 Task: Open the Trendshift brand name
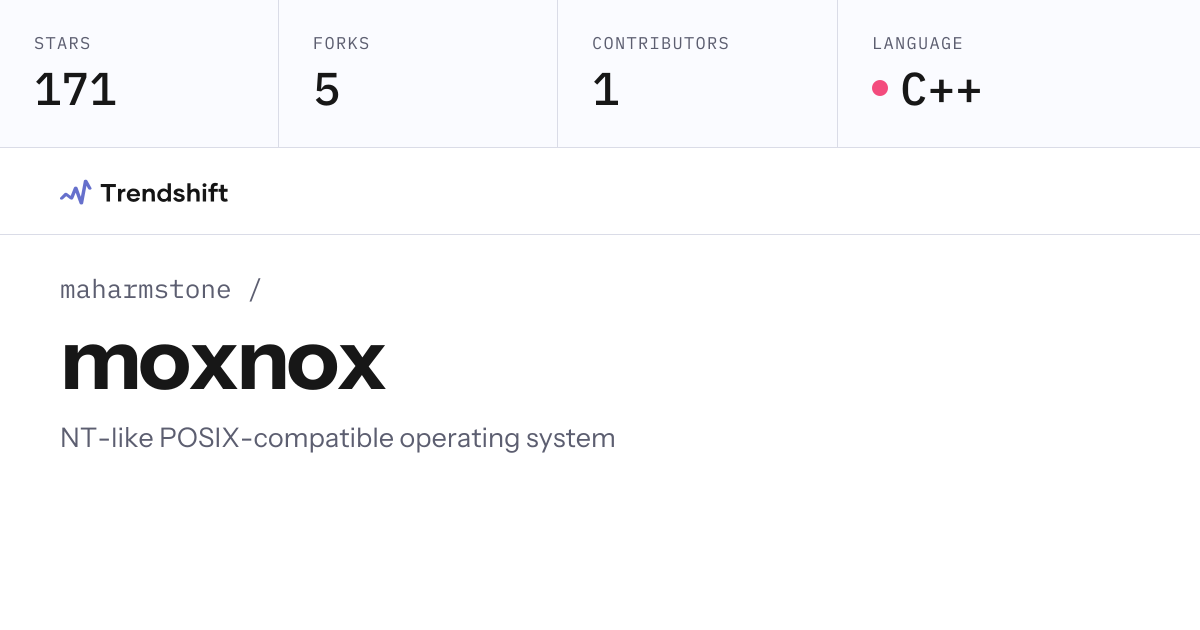(x=164, y=193)
